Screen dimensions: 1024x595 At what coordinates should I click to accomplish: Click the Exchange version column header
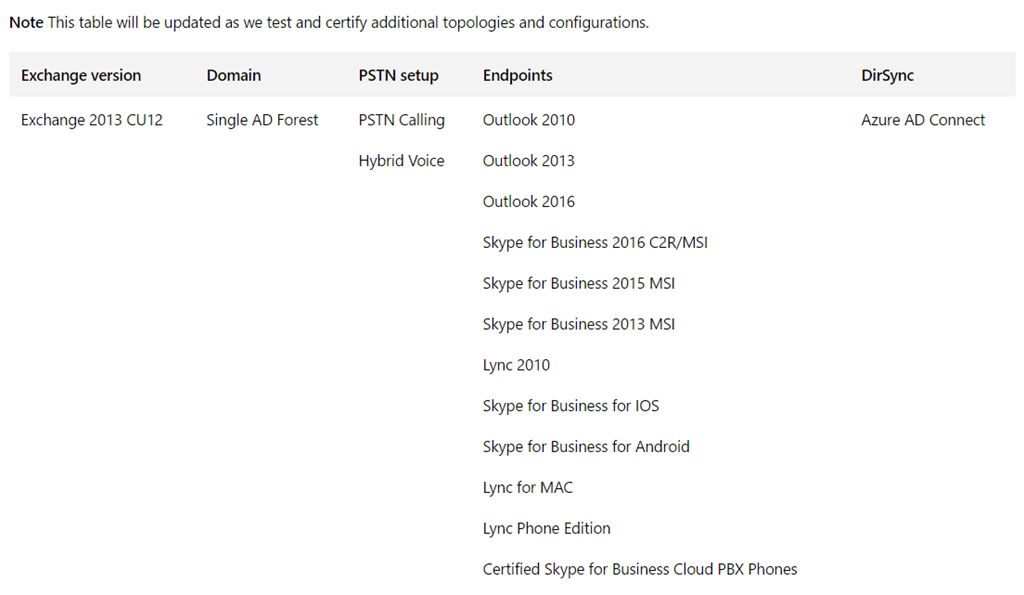click(x=81, y=75)
